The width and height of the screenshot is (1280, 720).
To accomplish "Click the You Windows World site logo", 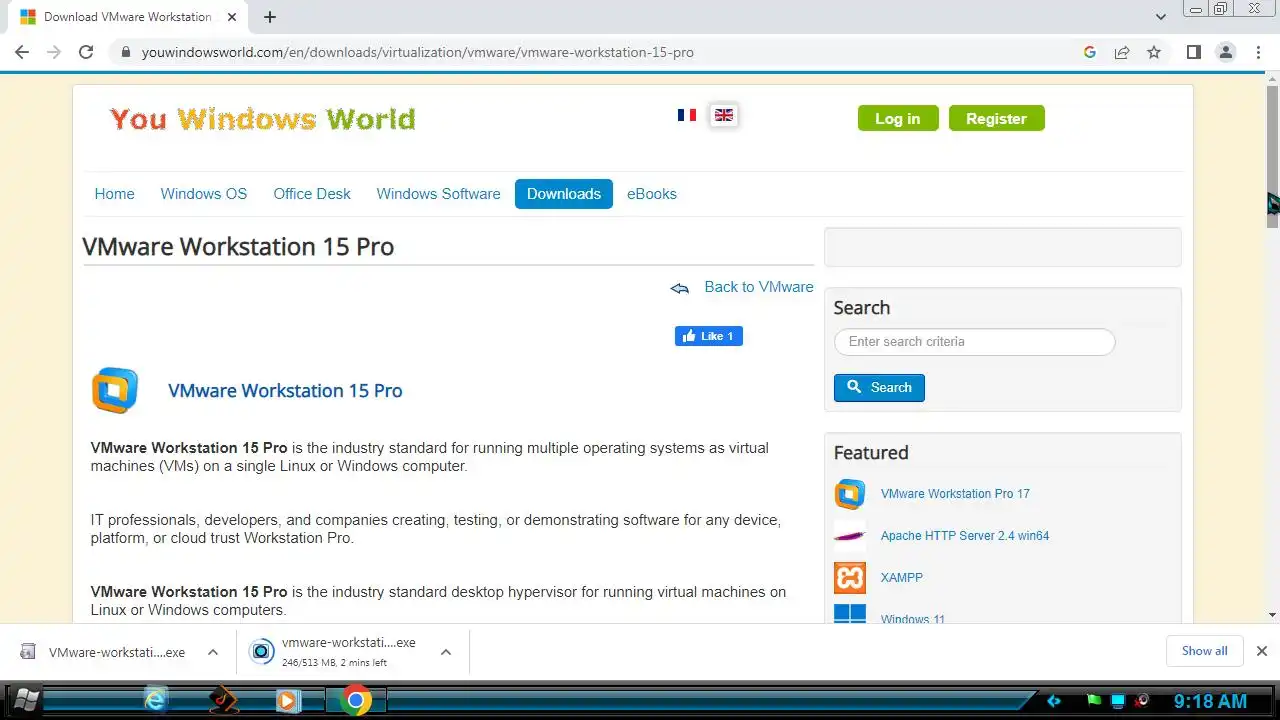I will [x=262, y=119].
